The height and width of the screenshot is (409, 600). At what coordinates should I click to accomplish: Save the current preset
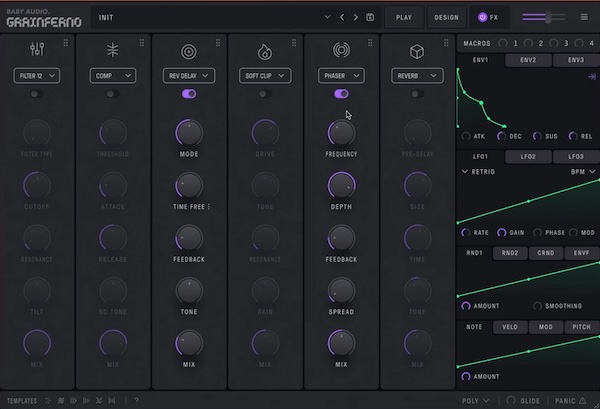(370, 17)
